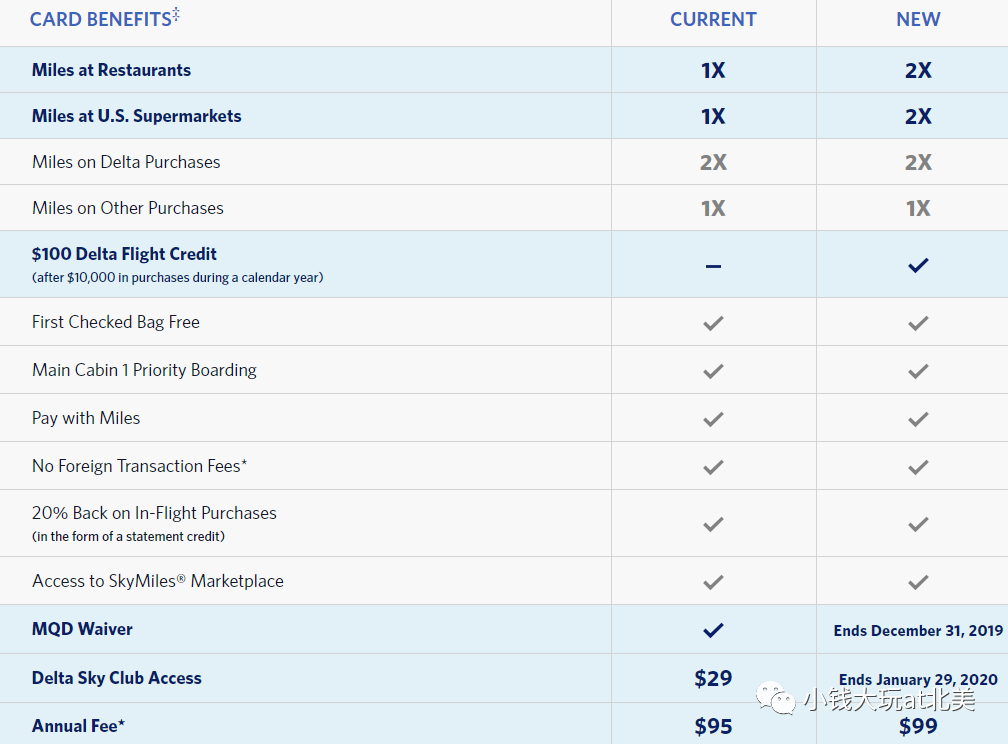The image size is (1008, 744).
Task: Click the Miles on Other Purchases label
Action: tap(128, 208)
